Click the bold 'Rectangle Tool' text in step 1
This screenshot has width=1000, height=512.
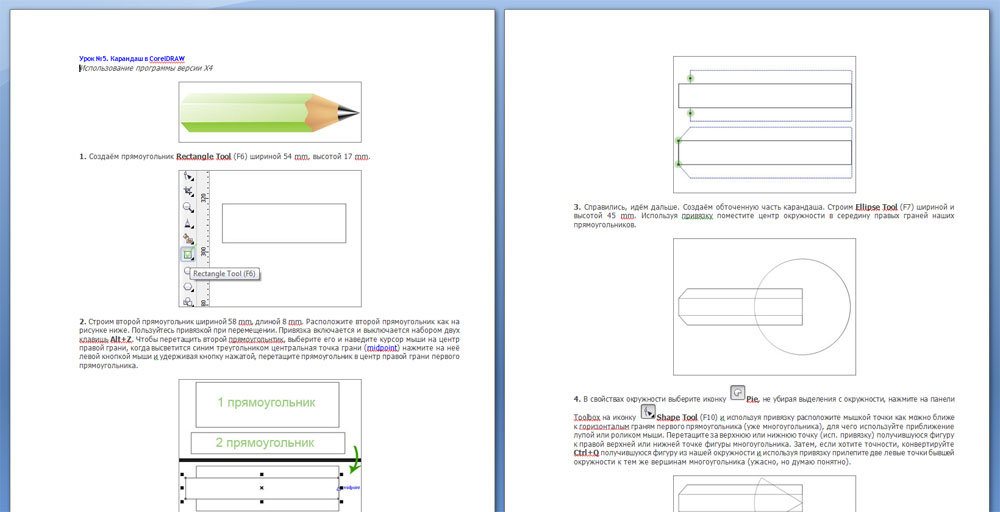[204, 156]
